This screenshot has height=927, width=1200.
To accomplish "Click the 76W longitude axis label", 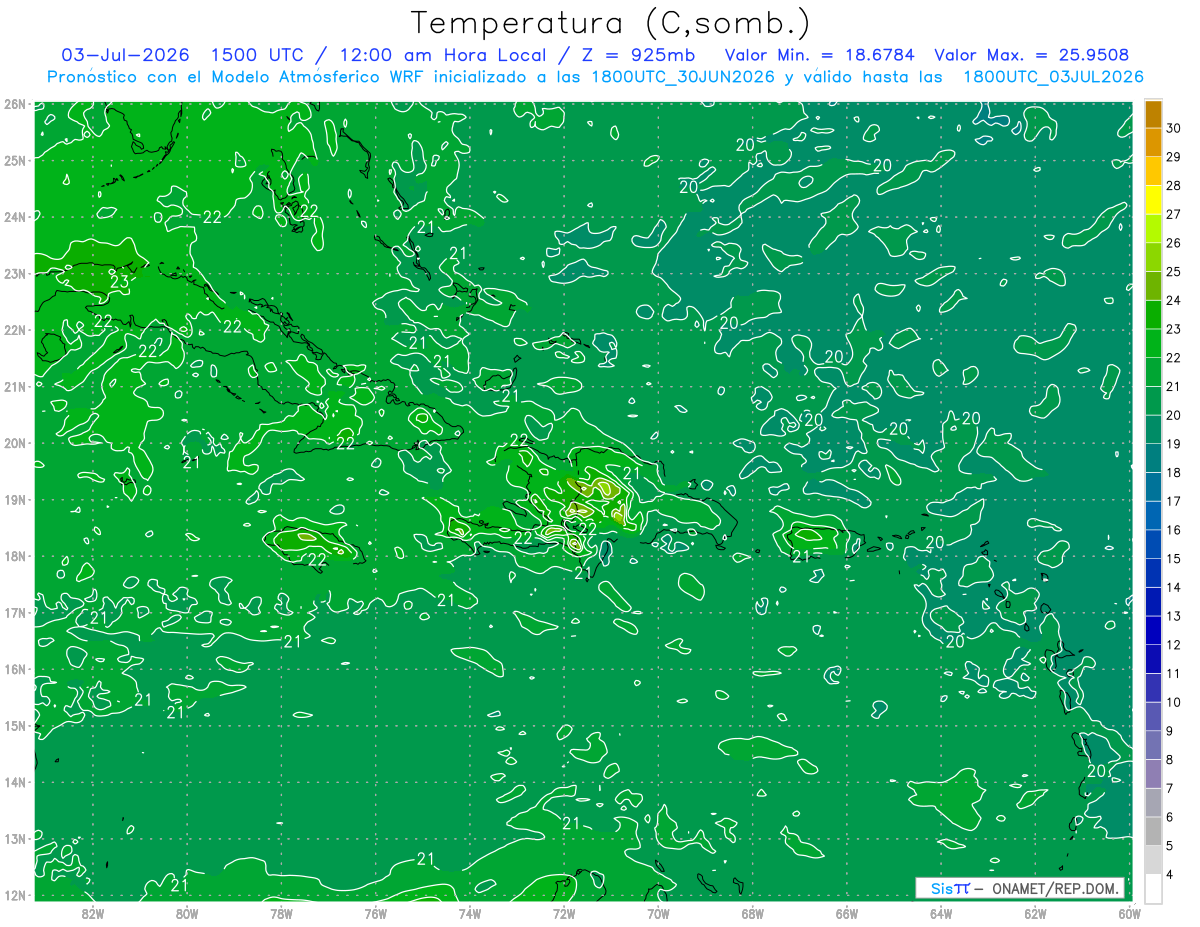I will (x=375, y=913).
